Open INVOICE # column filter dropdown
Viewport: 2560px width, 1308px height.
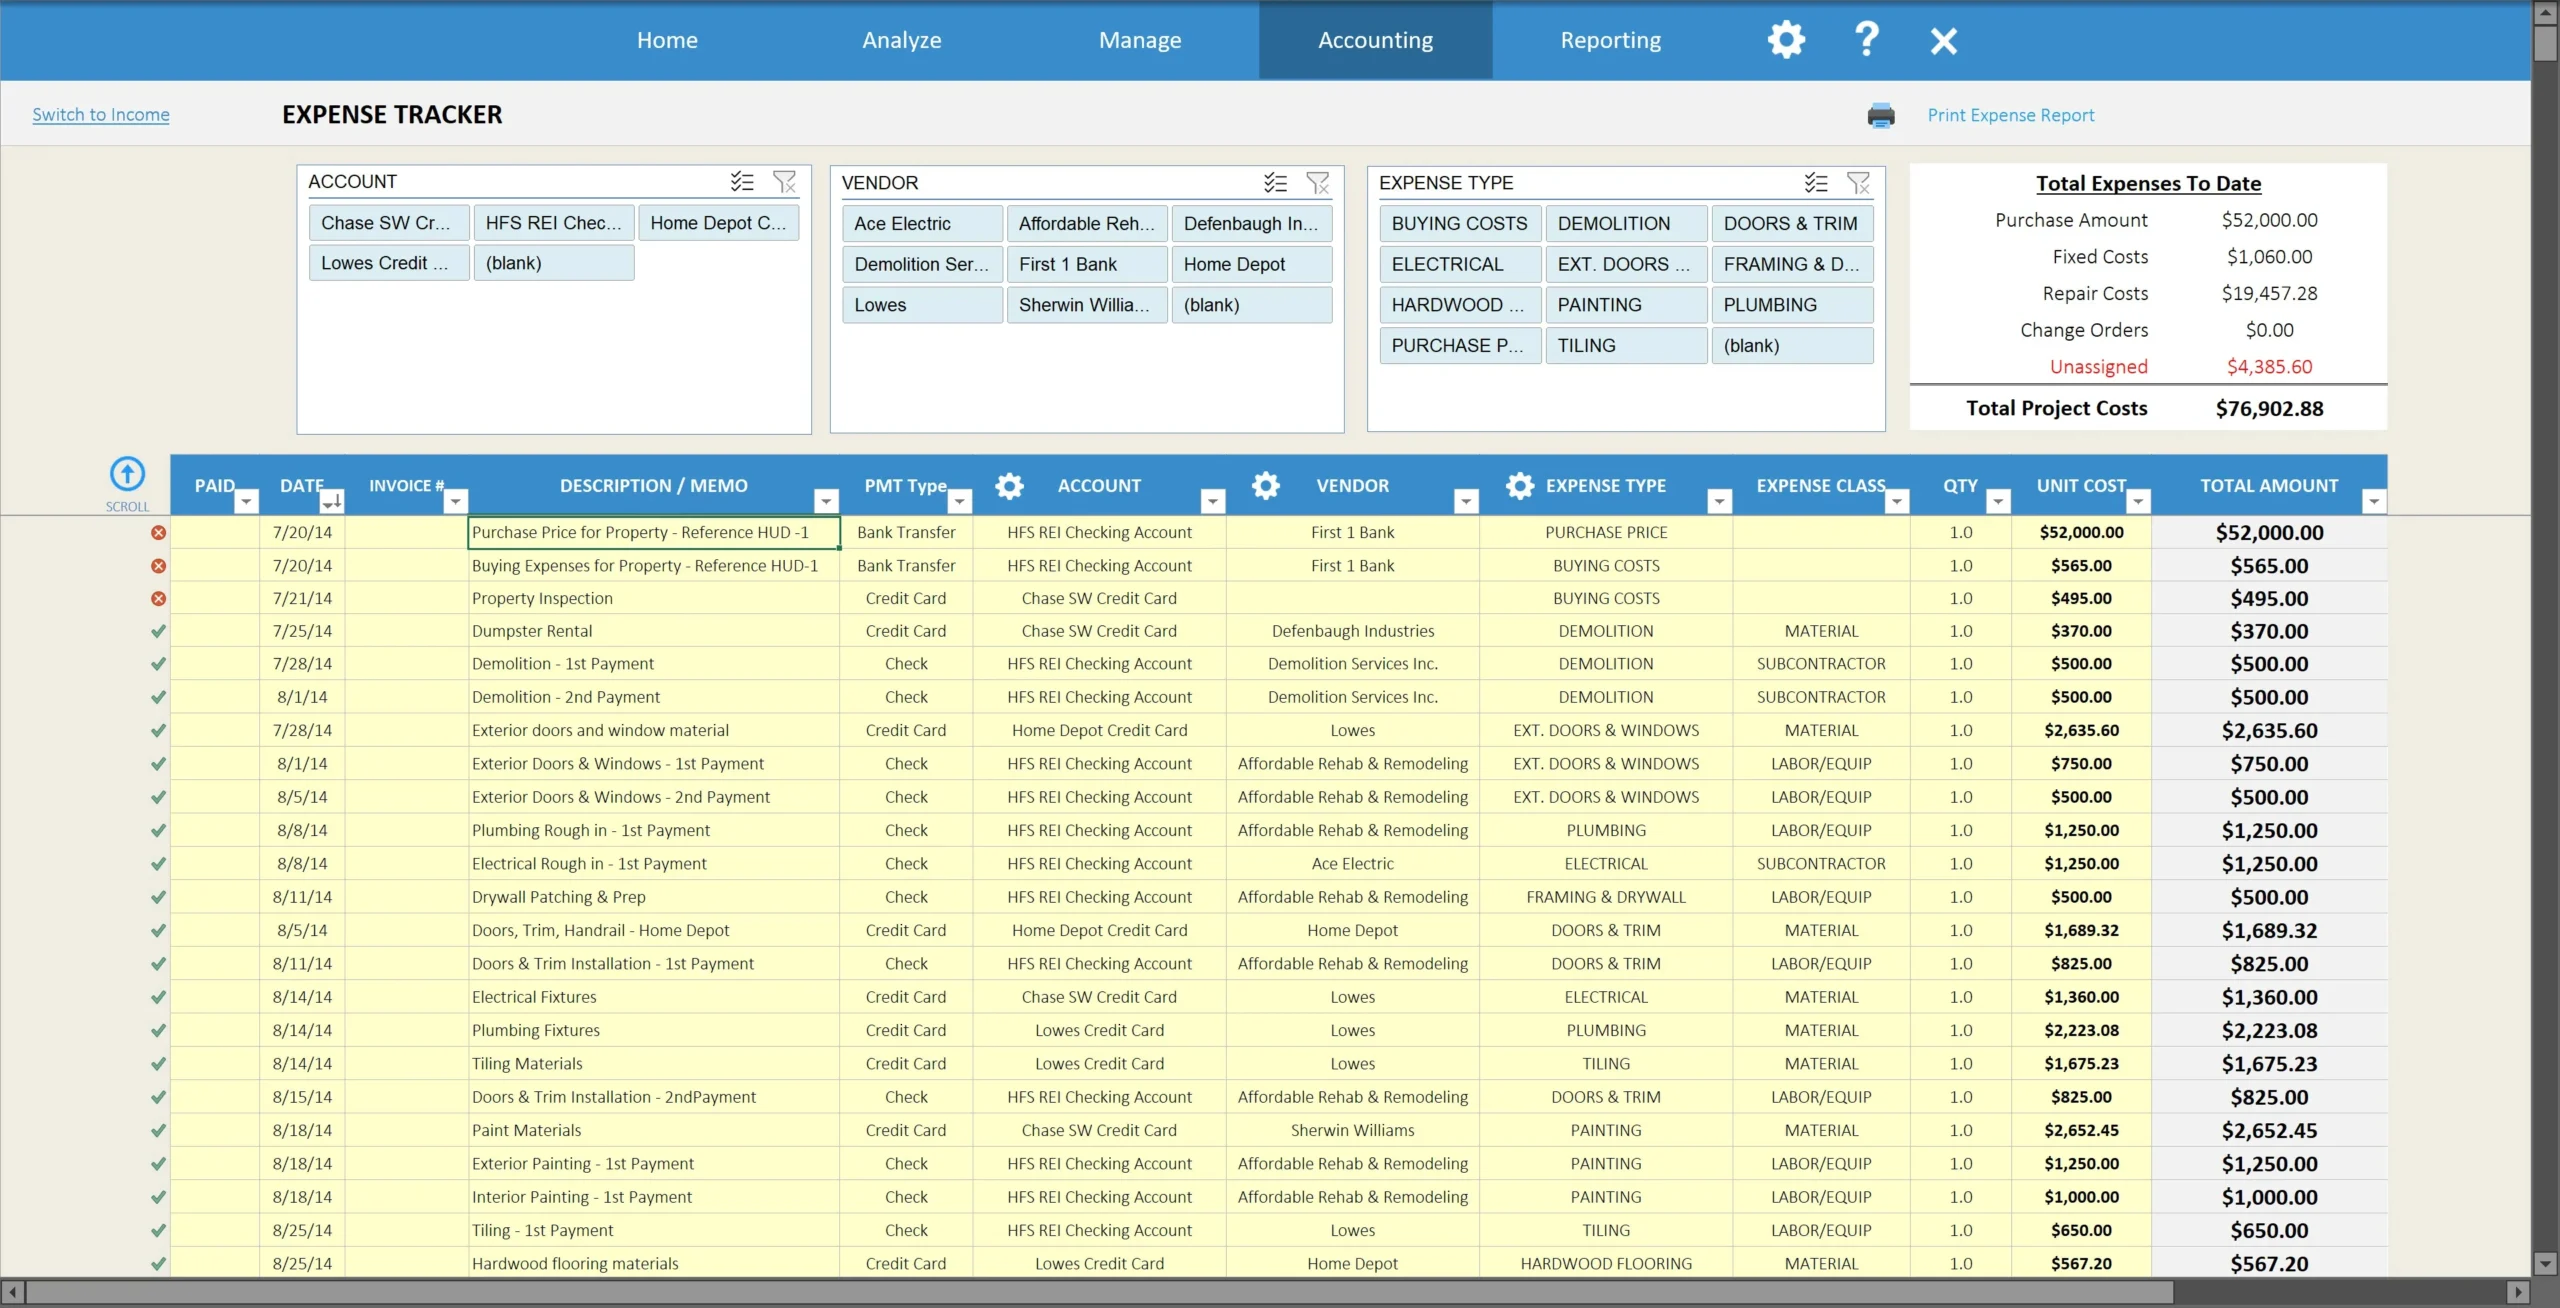[455, 501]
